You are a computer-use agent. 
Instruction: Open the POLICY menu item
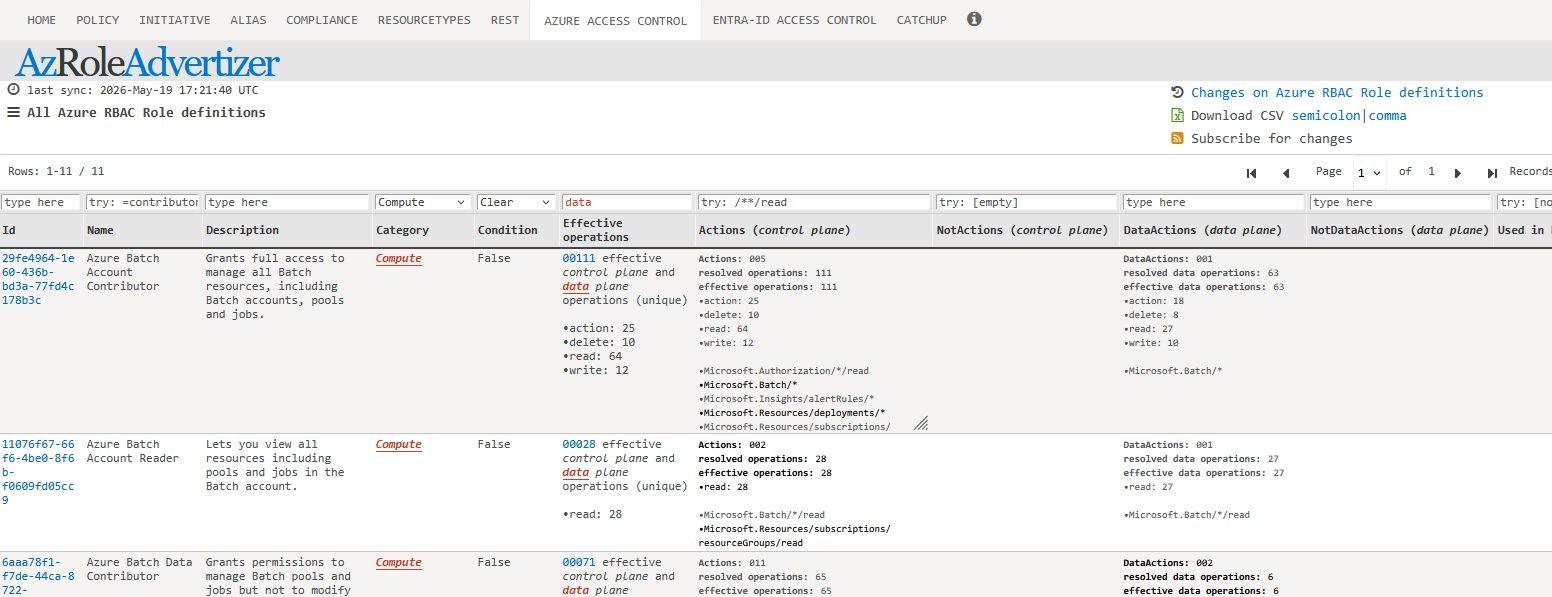[98, 20]
